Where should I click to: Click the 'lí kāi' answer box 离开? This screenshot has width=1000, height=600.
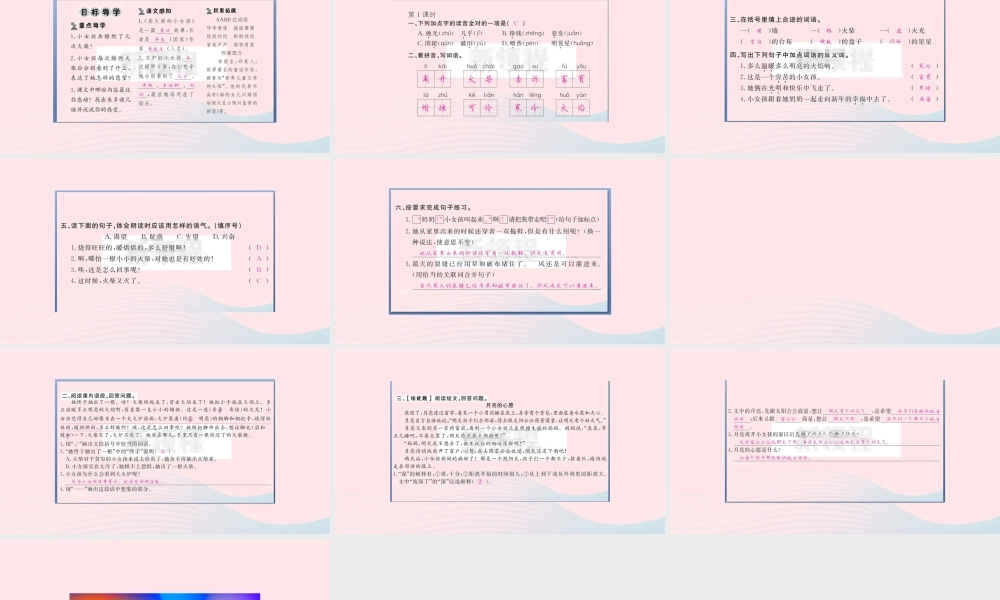point(434,79)
